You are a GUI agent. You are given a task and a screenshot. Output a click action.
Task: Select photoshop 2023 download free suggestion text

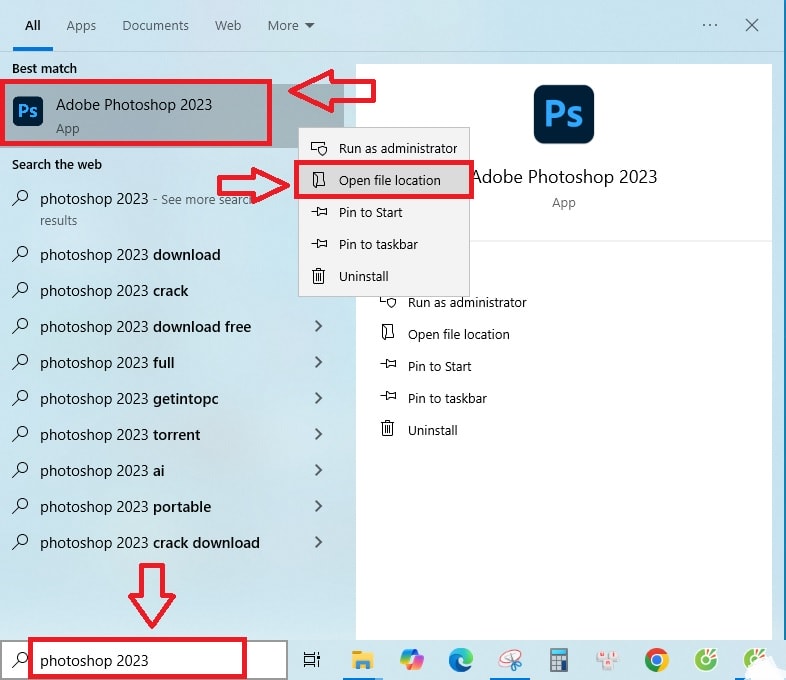pyautogui.click(x=145, y=327)
